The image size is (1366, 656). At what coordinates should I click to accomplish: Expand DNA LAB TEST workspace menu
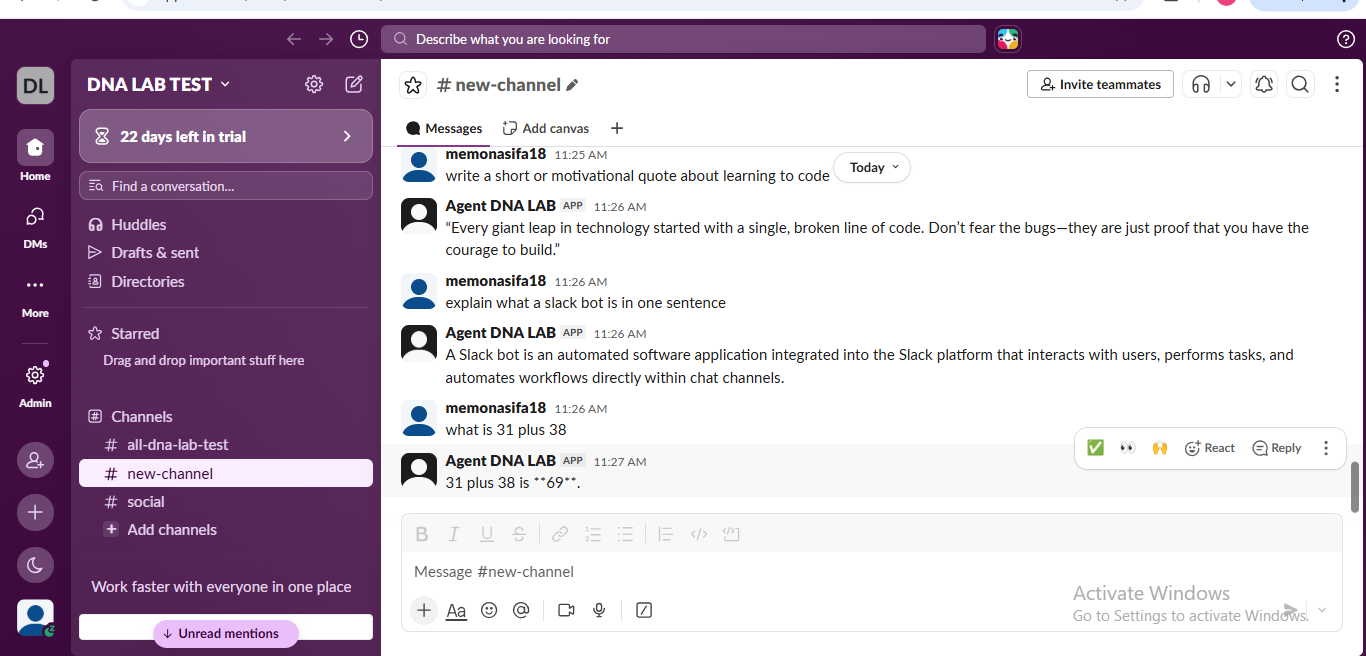159,85
